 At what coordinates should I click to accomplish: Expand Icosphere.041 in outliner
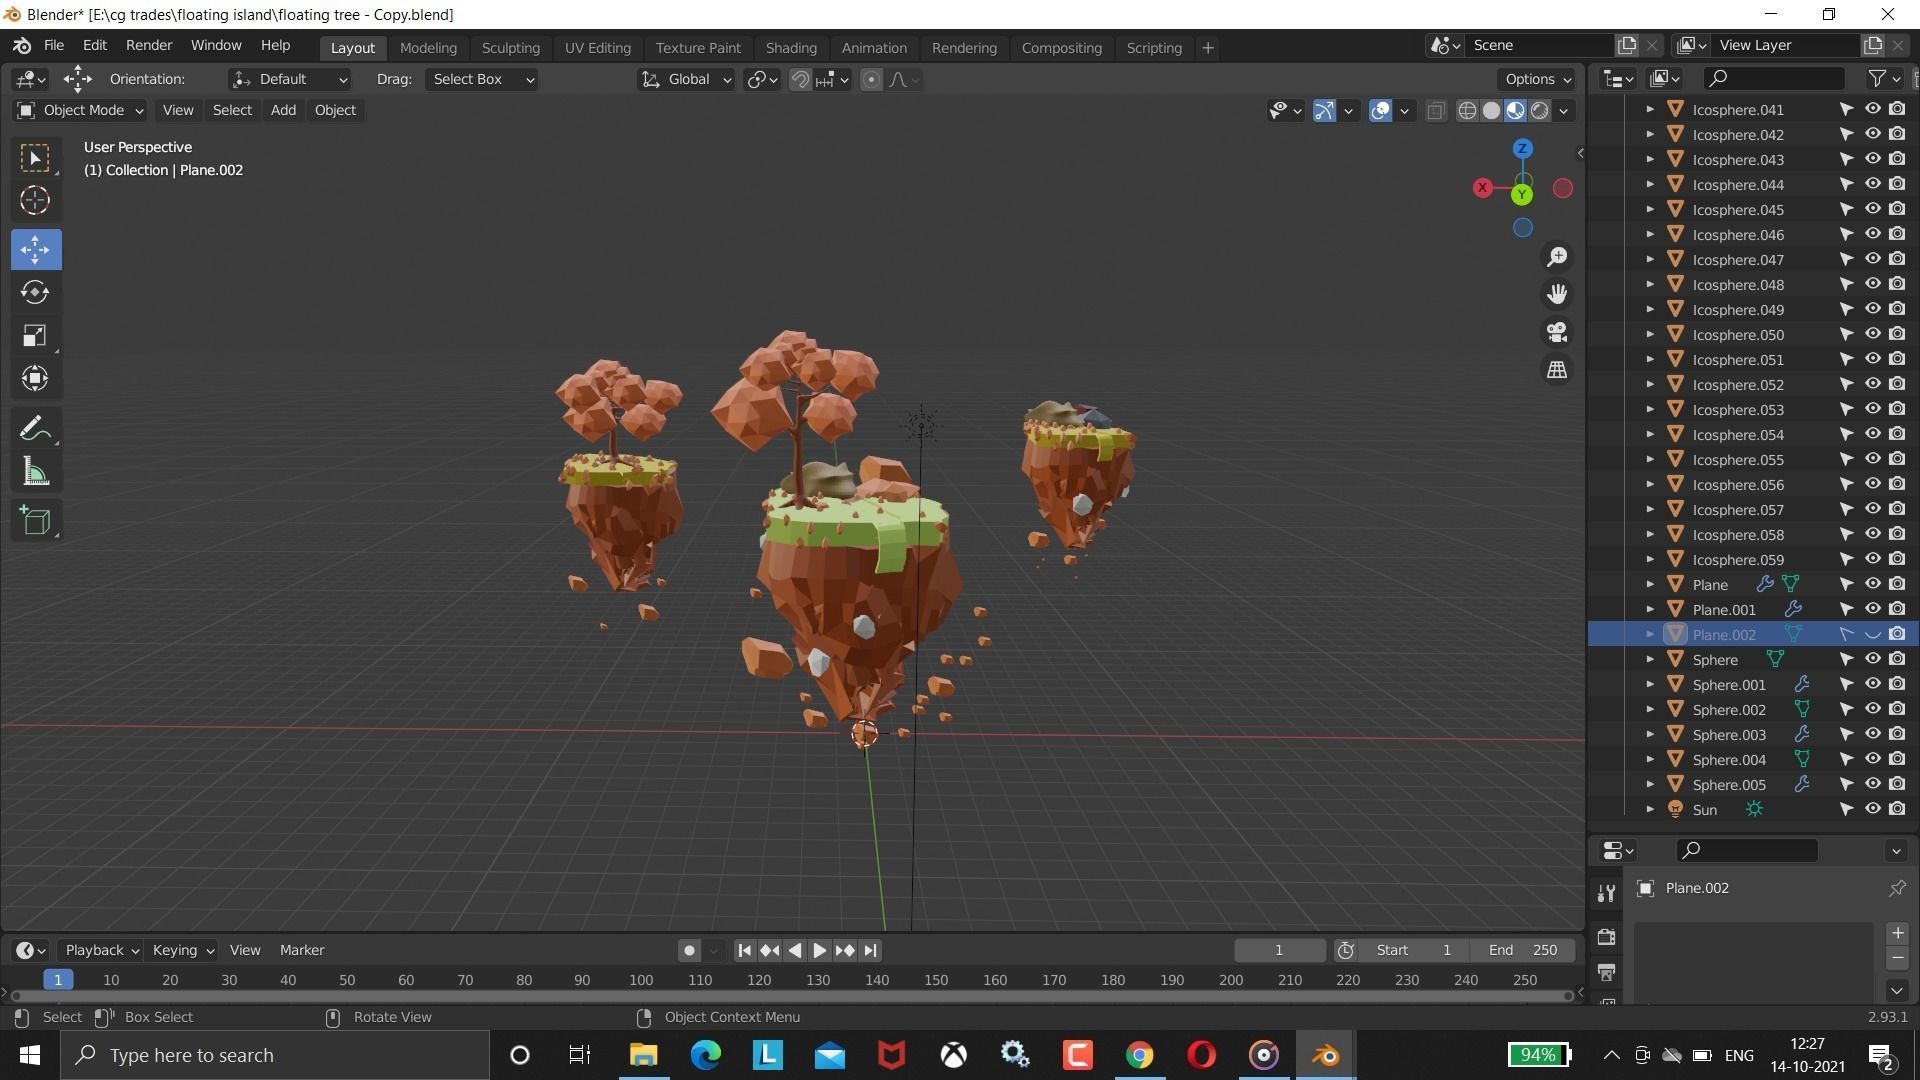[x=1650, y=109]
